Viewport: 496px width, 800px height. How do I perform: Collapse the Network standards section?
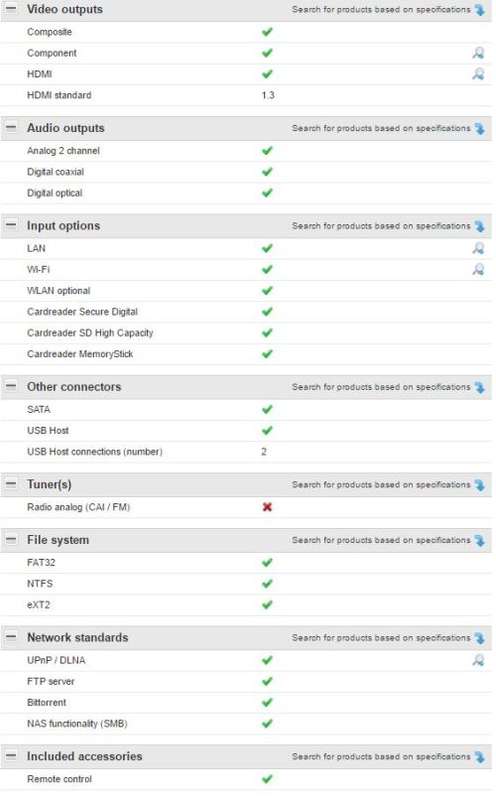(x=11, y=637)
